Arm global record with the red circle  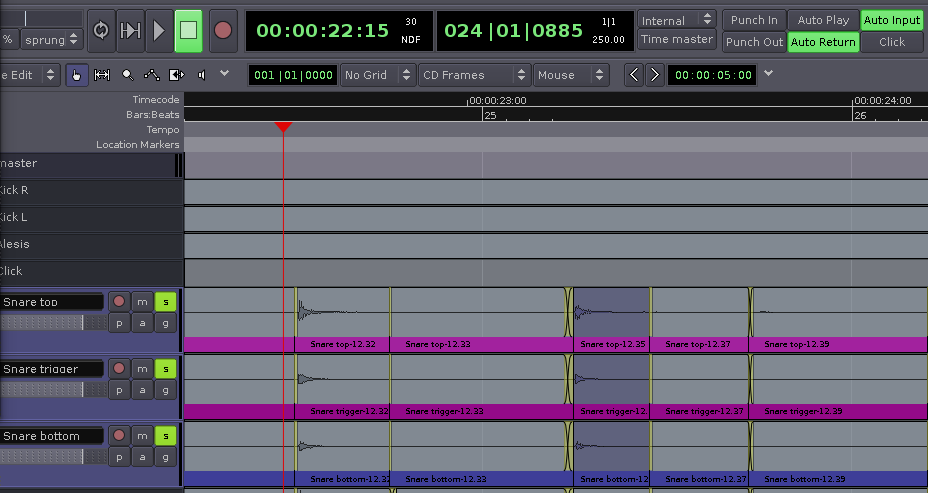(x=223, y=30)
